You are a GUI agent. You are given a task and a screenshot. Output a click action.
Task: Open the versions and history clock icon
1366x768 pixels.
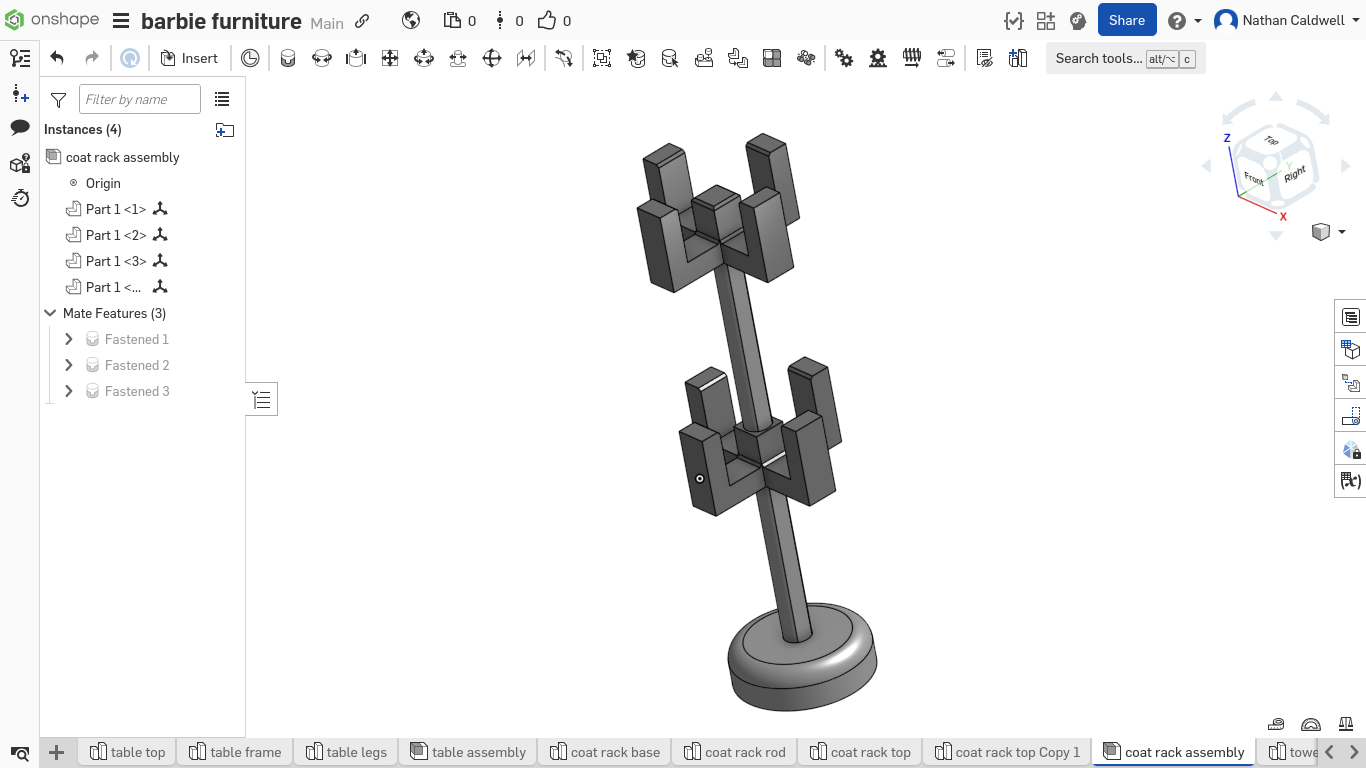pos(250,58)
